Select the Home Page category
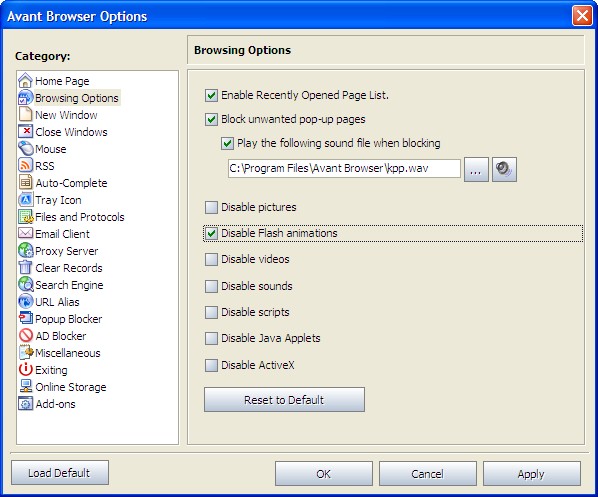 tap(62, 81)
